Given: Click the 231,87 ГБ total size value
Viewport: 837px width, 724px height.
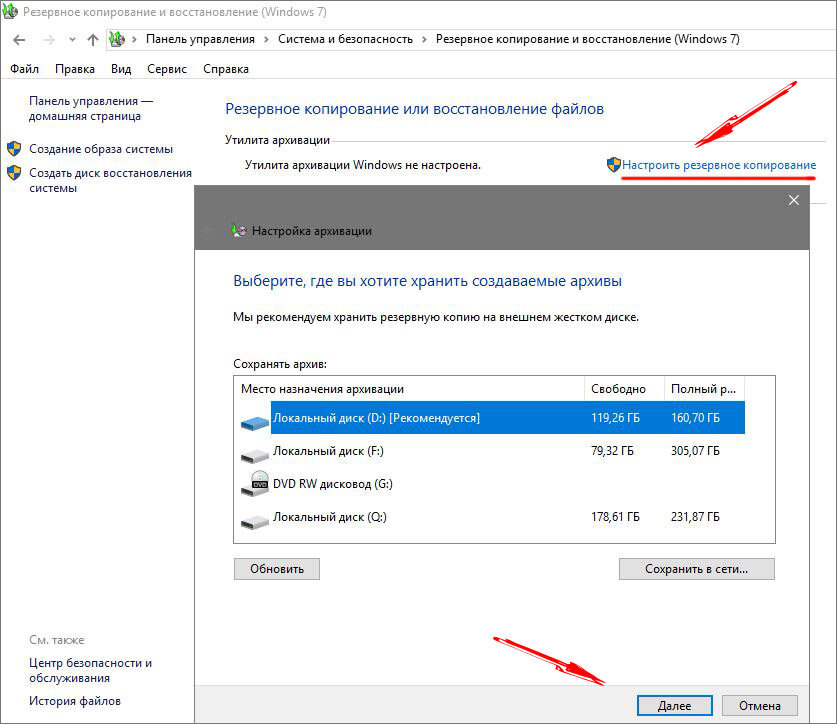Looking at the screenshot, I should (x=695, y=517).
